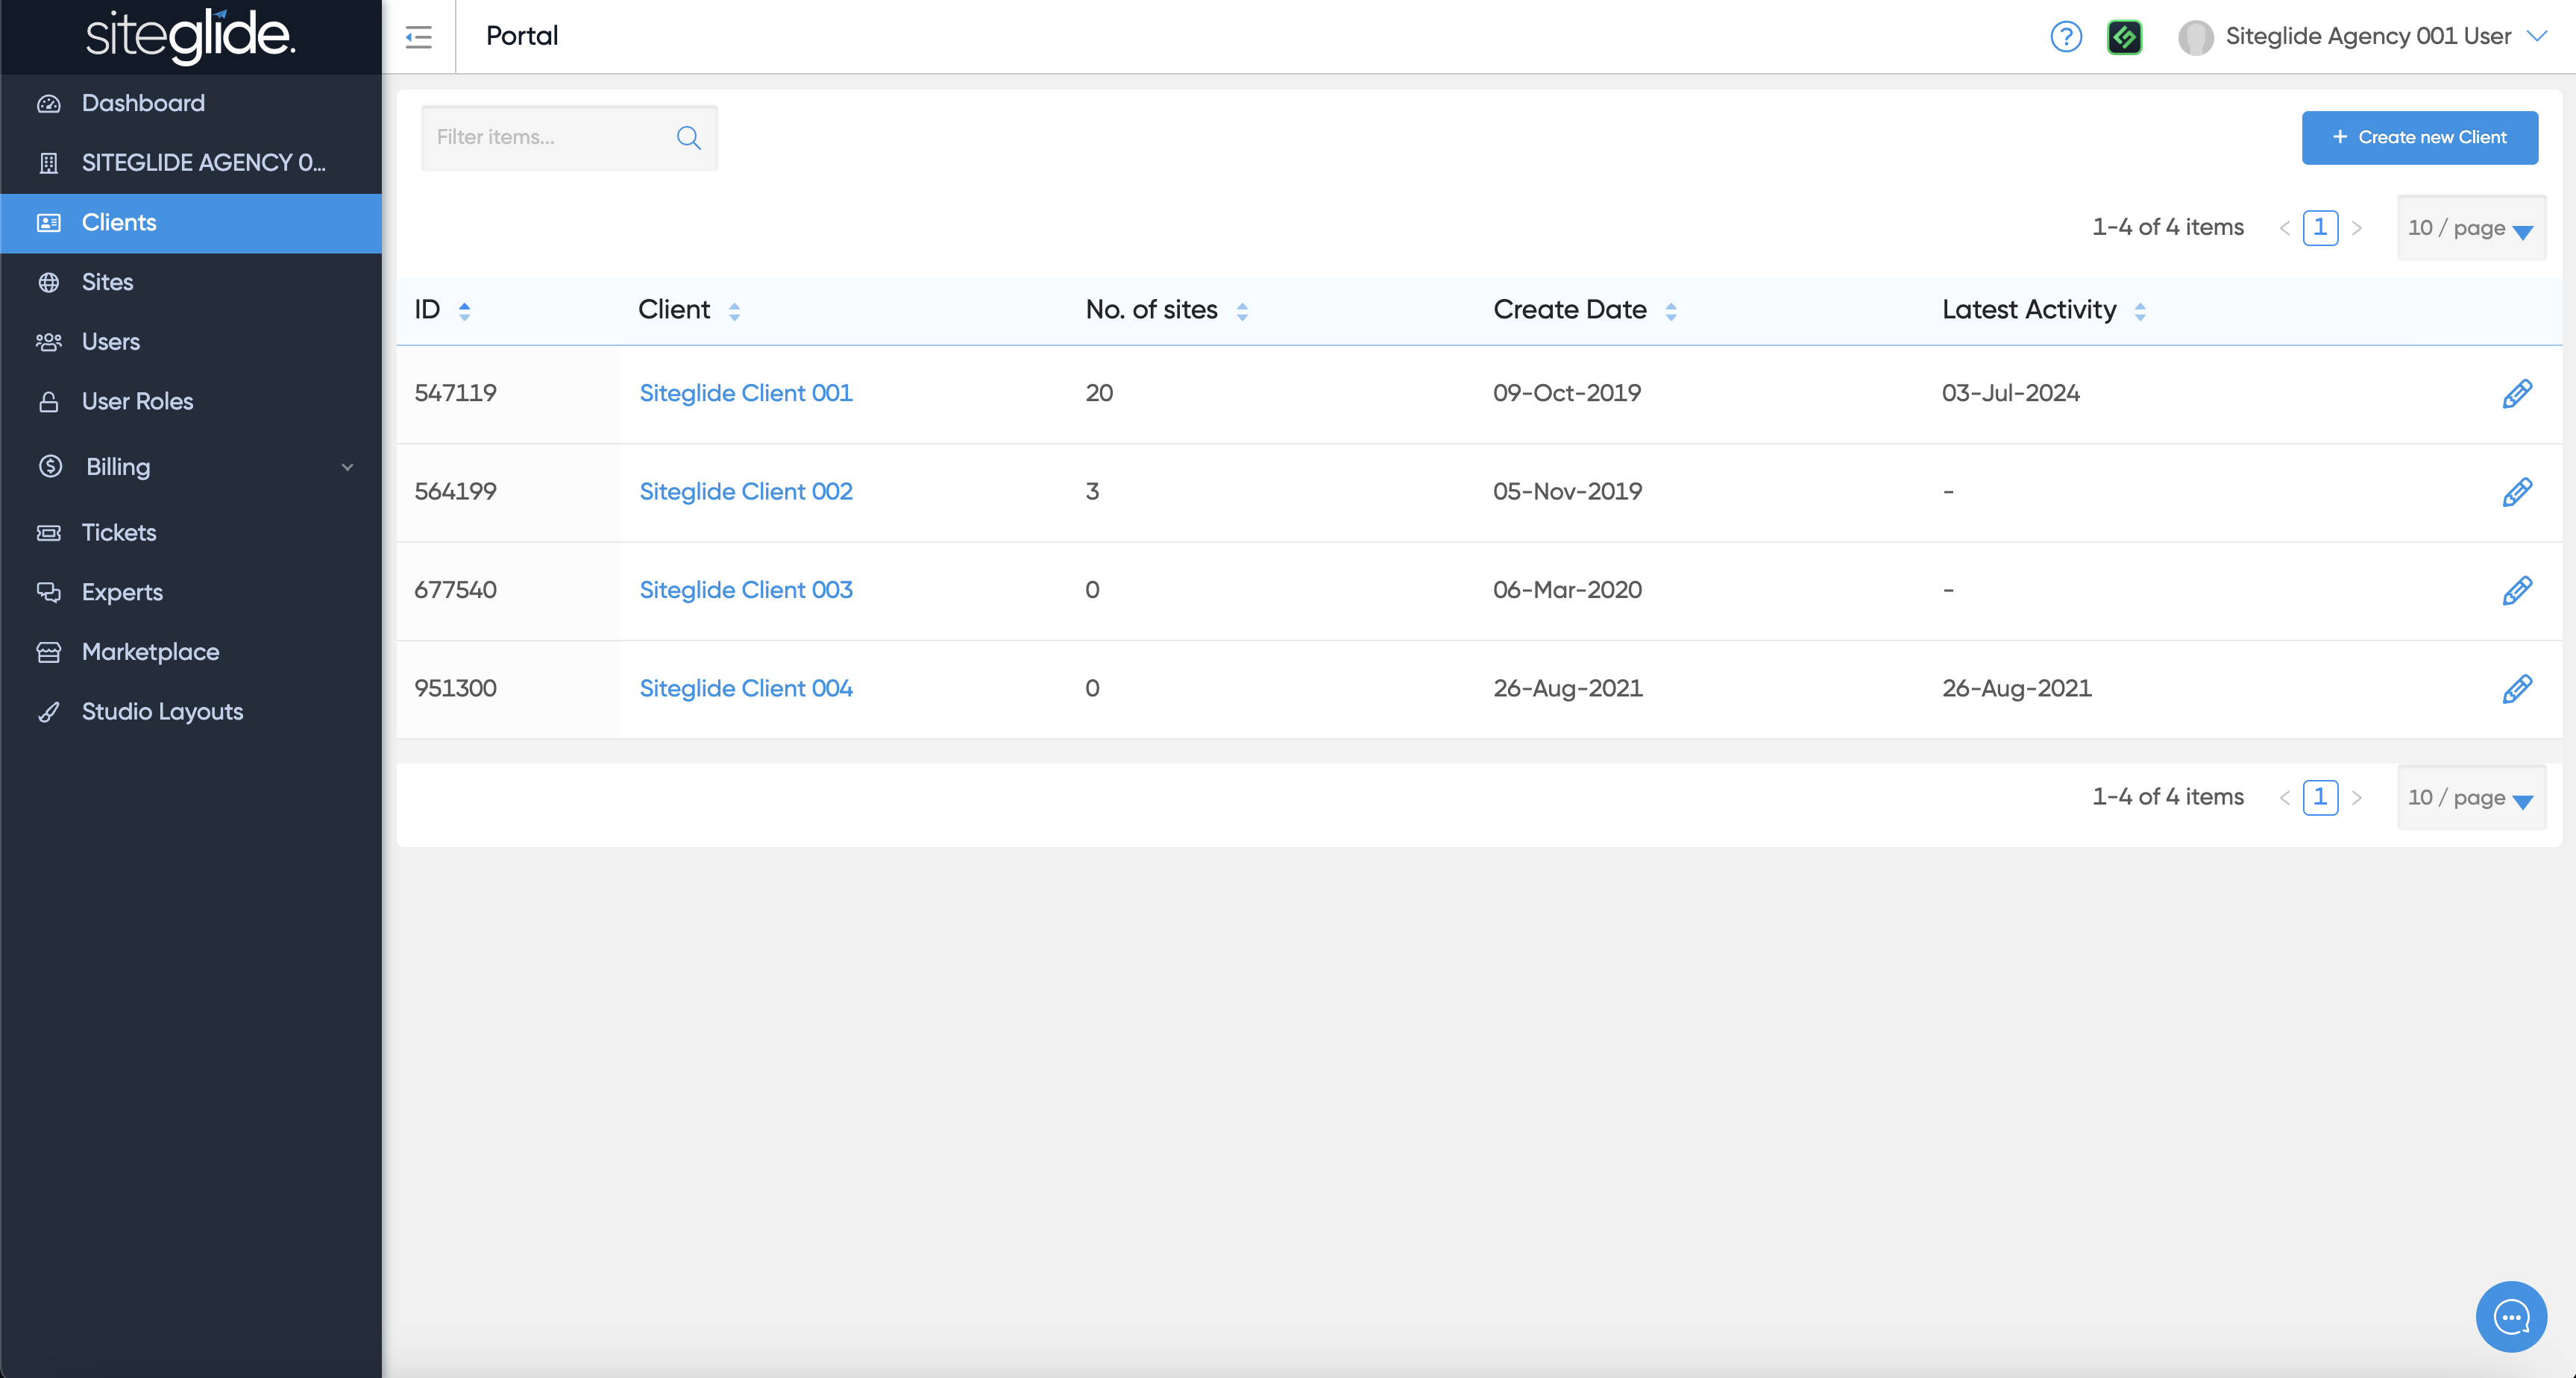Click the Create new Client button
2576x1378 pixels.
[2419, 137]
